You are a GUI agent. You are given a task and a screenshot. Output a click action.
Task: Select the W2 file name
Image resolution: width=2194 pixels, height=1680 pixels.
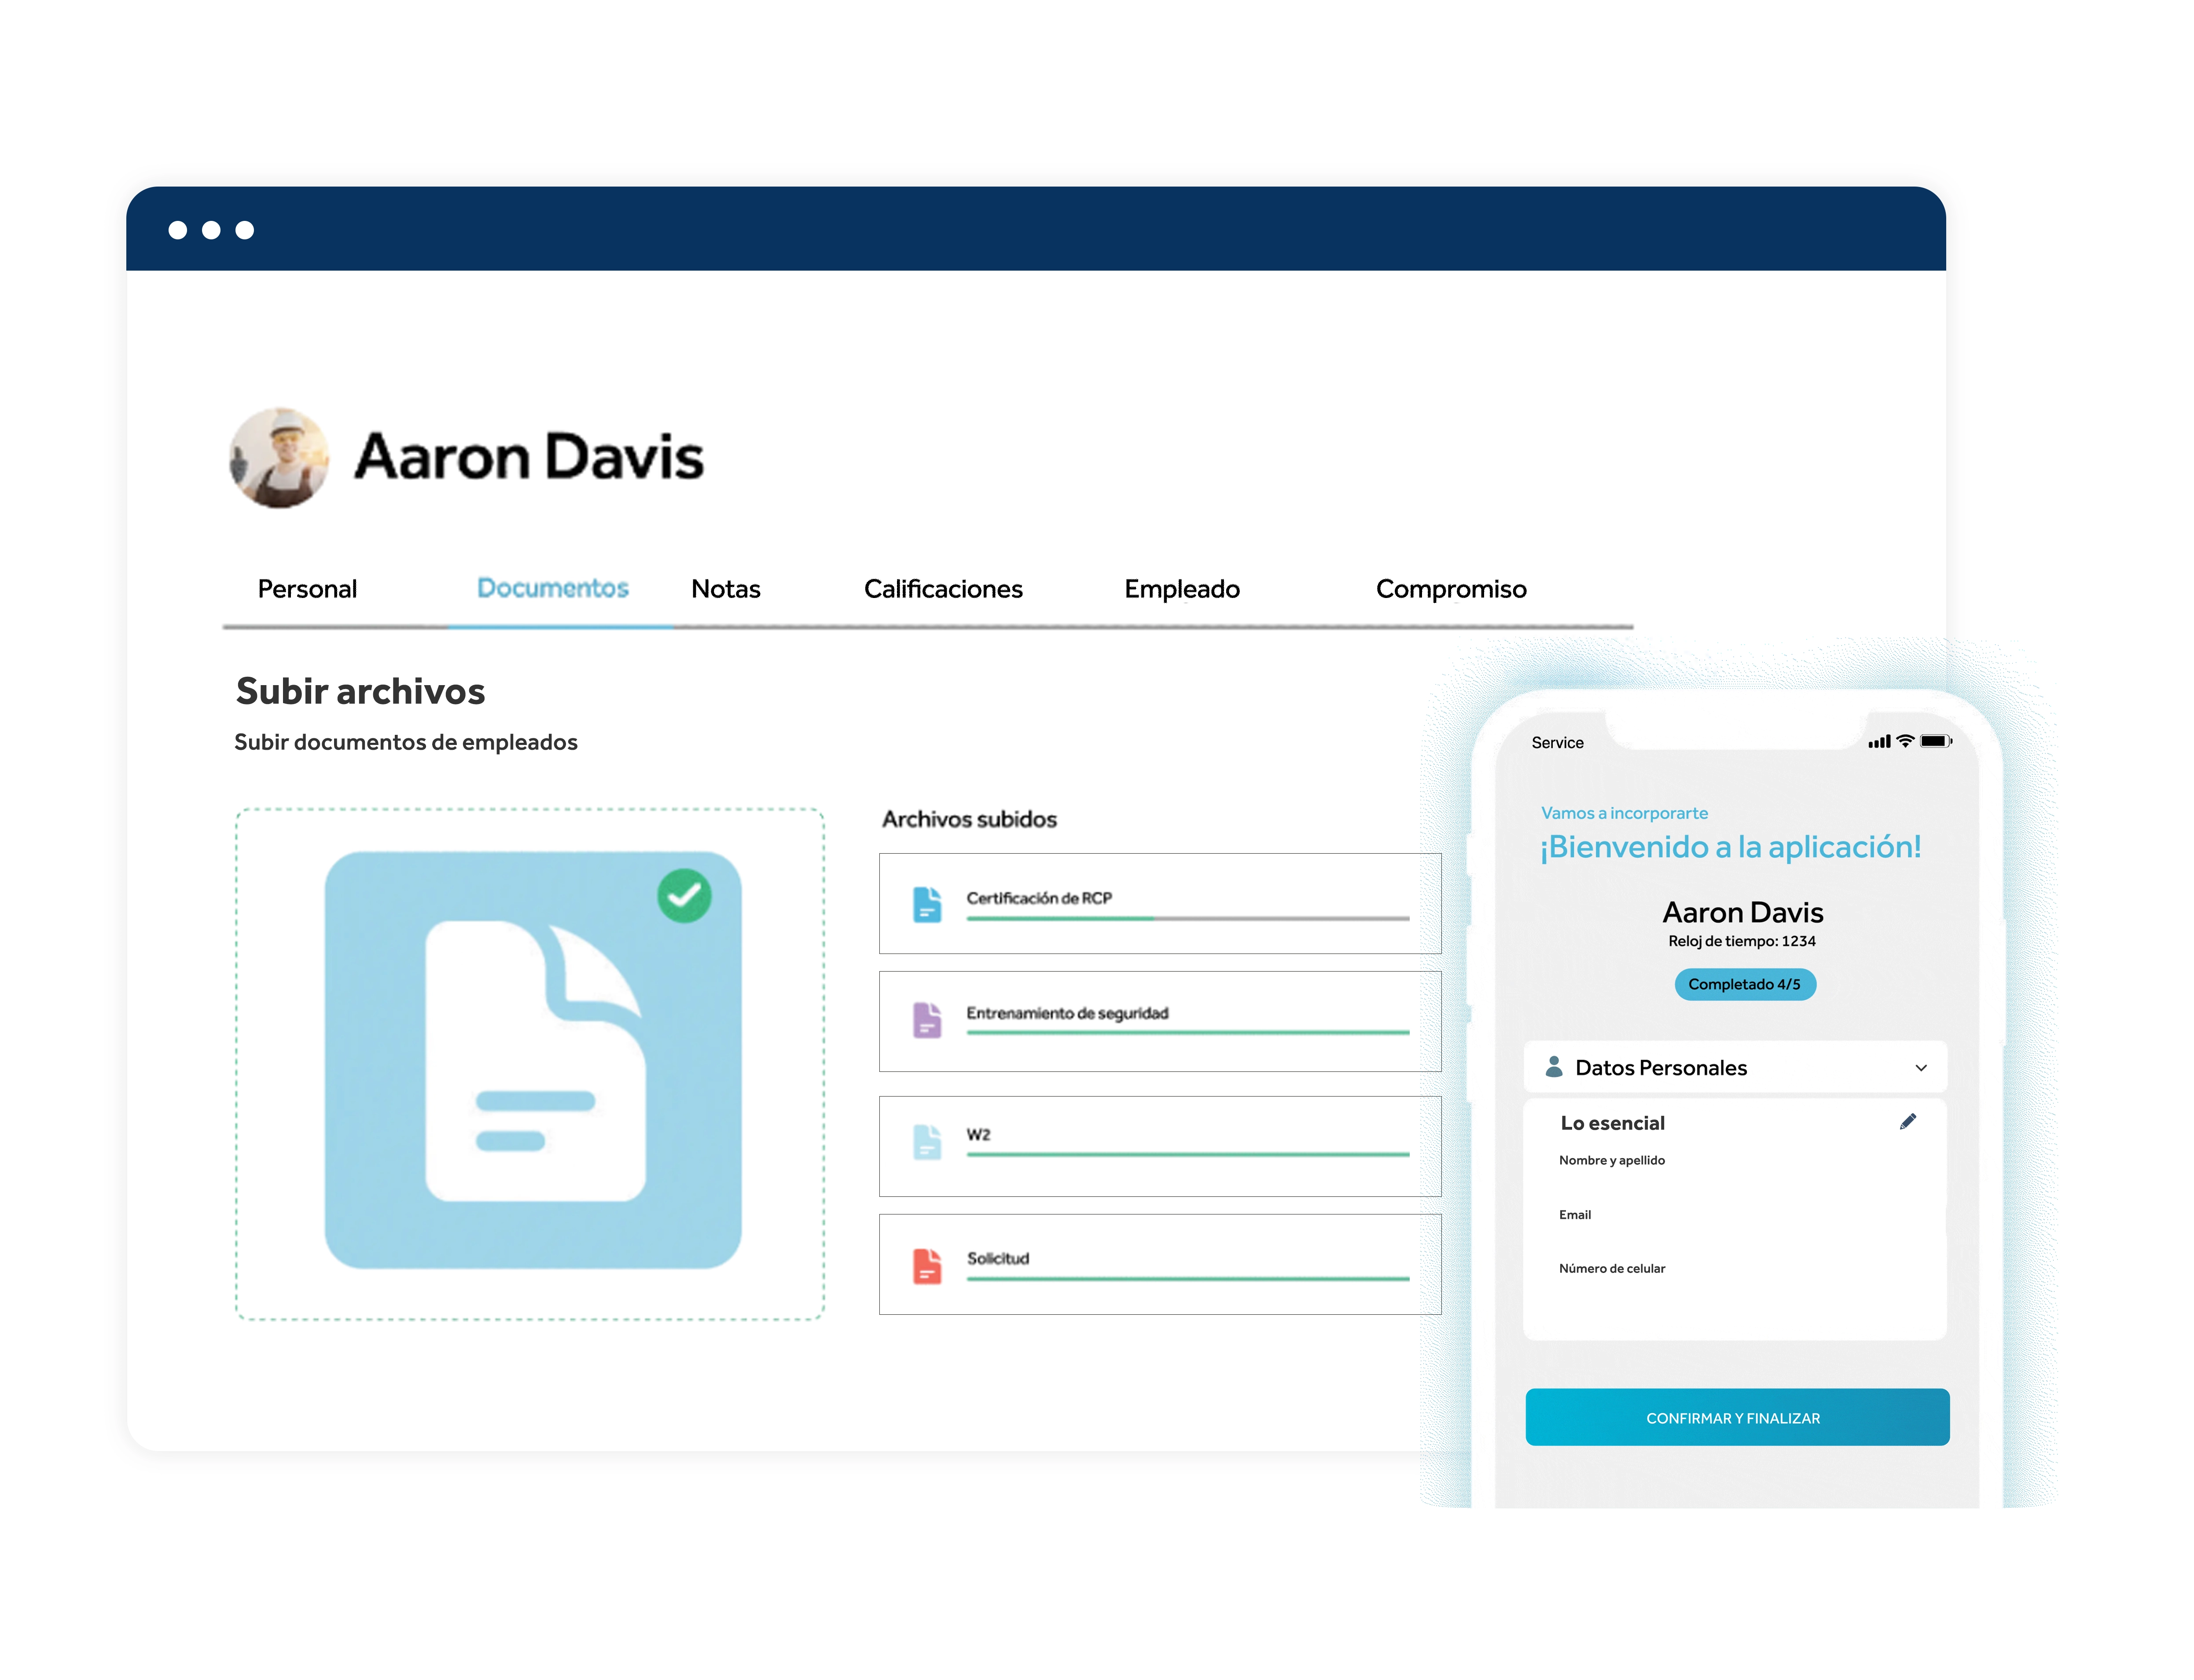978,1135
